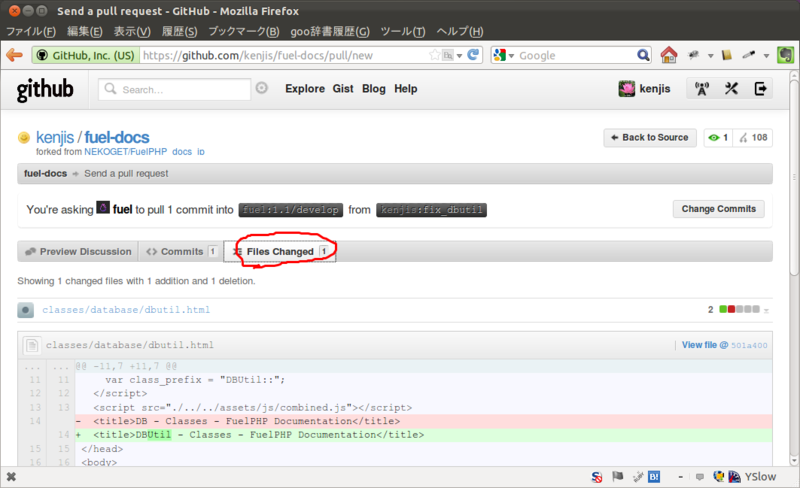Open account settings wrench icon
800x488 pixels.
(731, 89)
